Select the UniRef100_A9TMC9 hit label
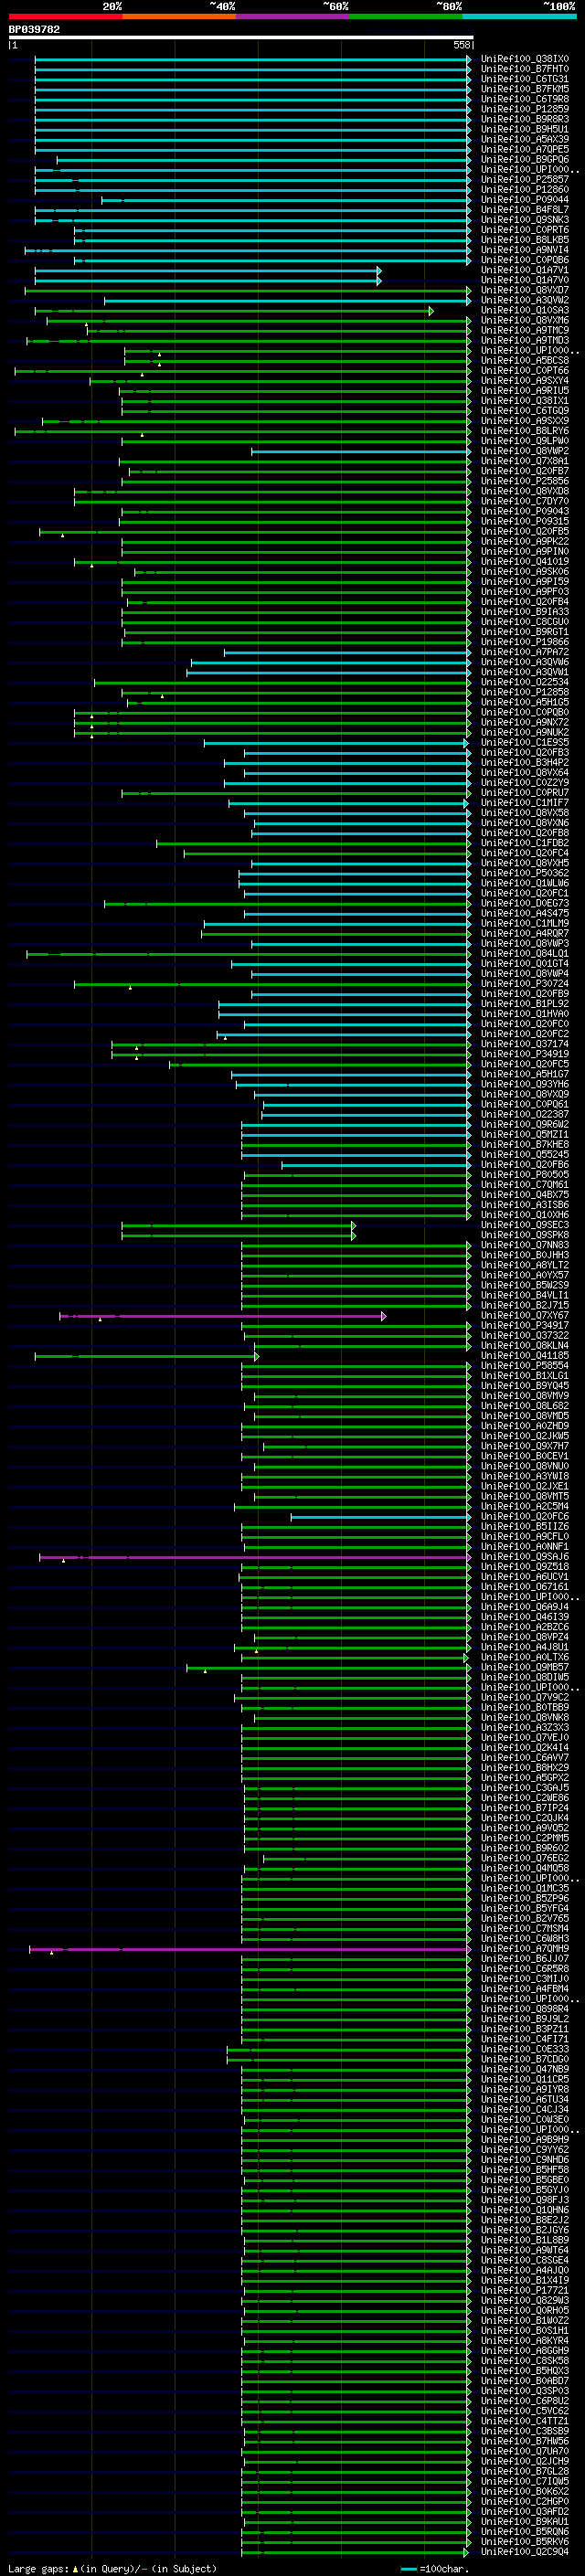This screenshot has height=2576, width=585. point(525,330)
